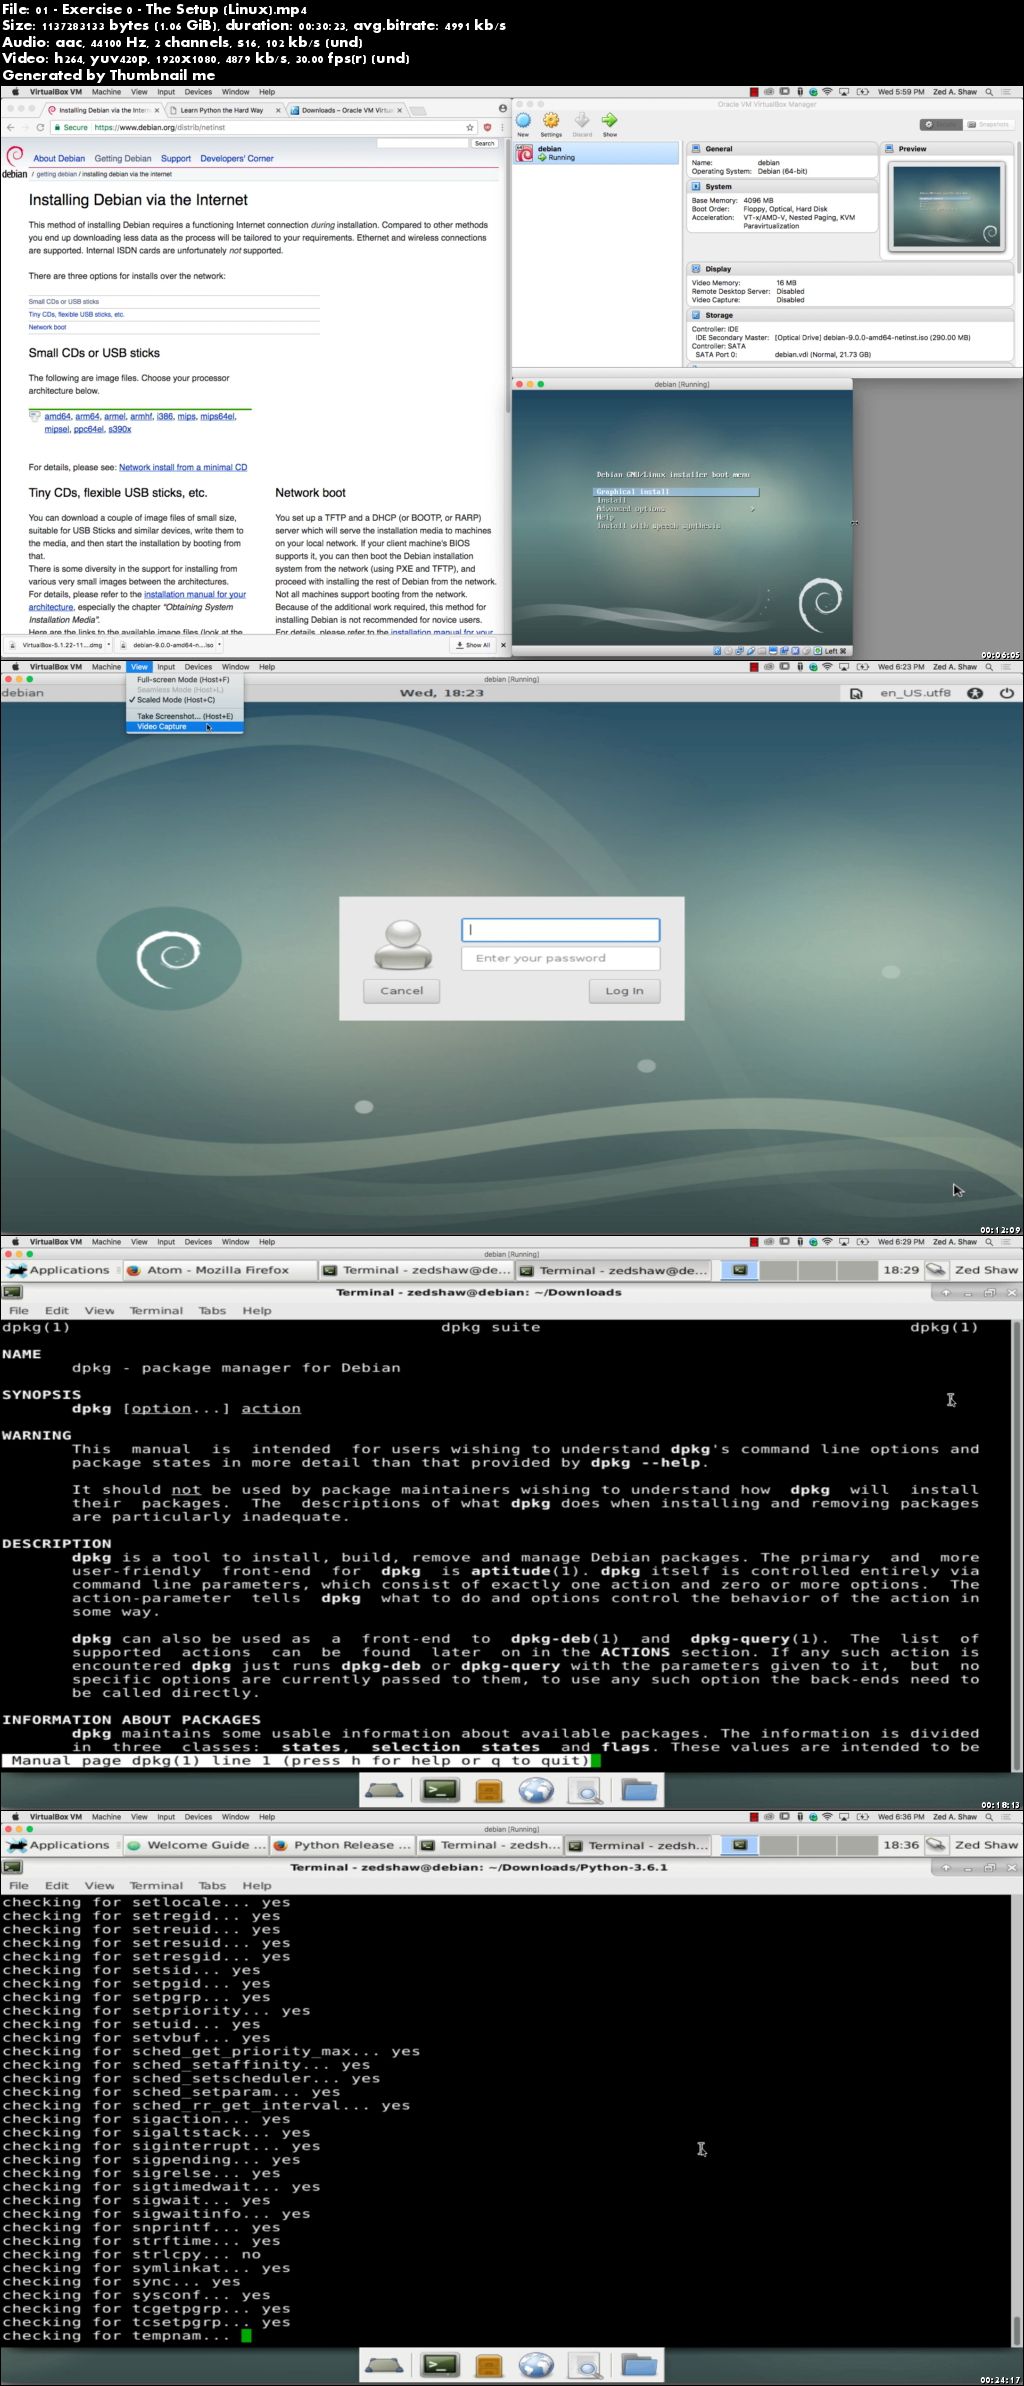
Task: Click Chrome's back arrow beside the debian.org address
Action: click(10, 127)
